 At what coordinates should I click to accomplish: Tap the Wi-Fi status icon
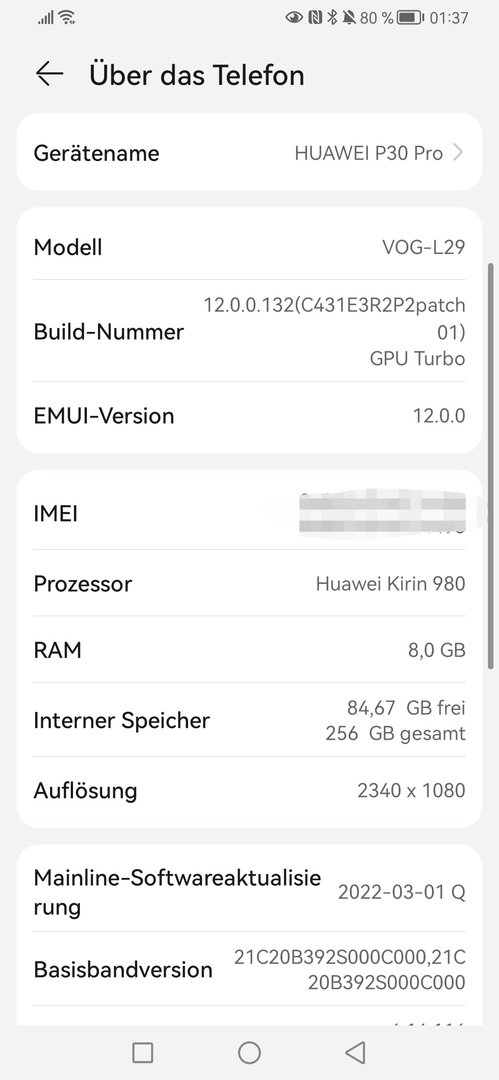click(x=67, y=17)
